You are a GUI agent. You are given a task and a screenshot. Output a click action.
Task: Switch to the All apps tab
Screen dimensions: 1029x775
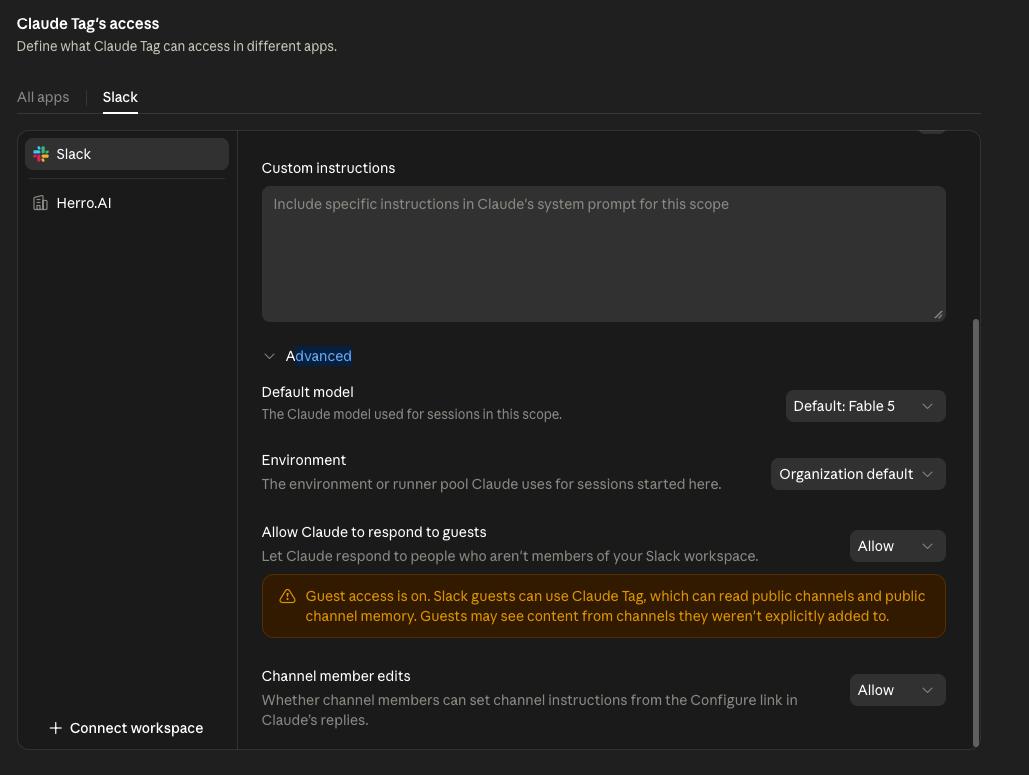[43, 97]
